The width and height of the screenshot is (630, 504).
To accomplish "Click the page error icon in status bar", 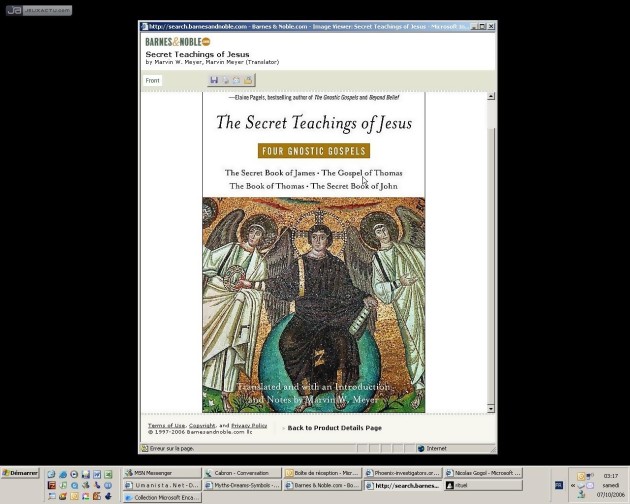I will pyautogui.click(x=144, y=449).
